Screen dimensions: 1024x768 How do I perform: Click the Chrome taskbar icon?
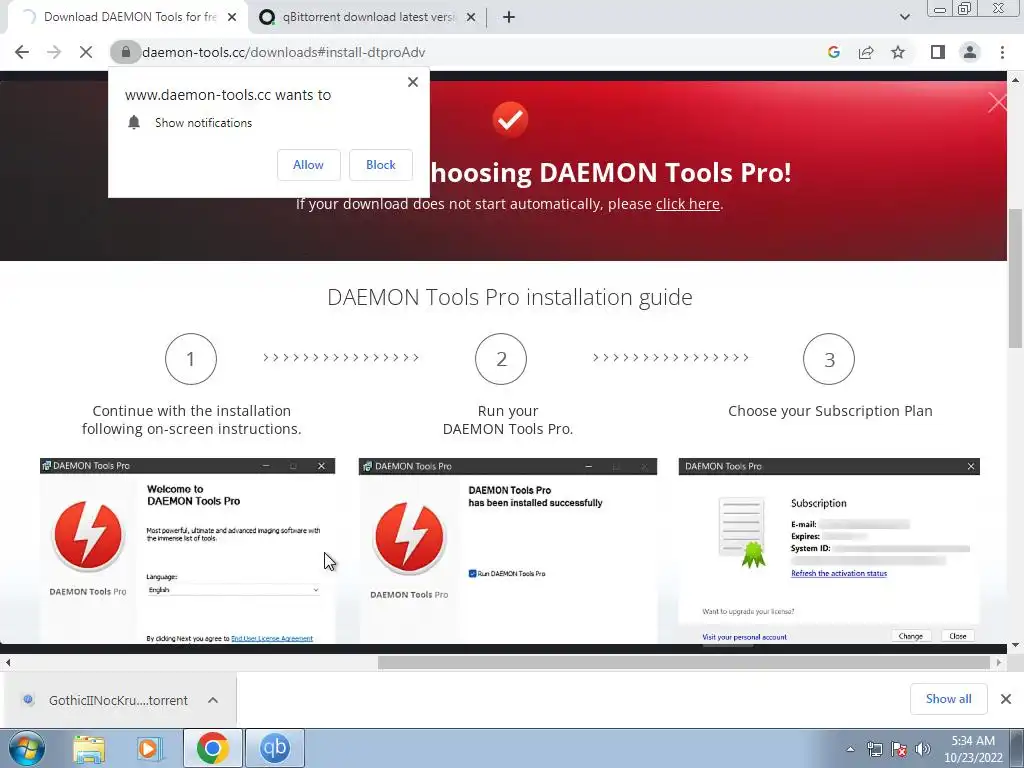212,748
